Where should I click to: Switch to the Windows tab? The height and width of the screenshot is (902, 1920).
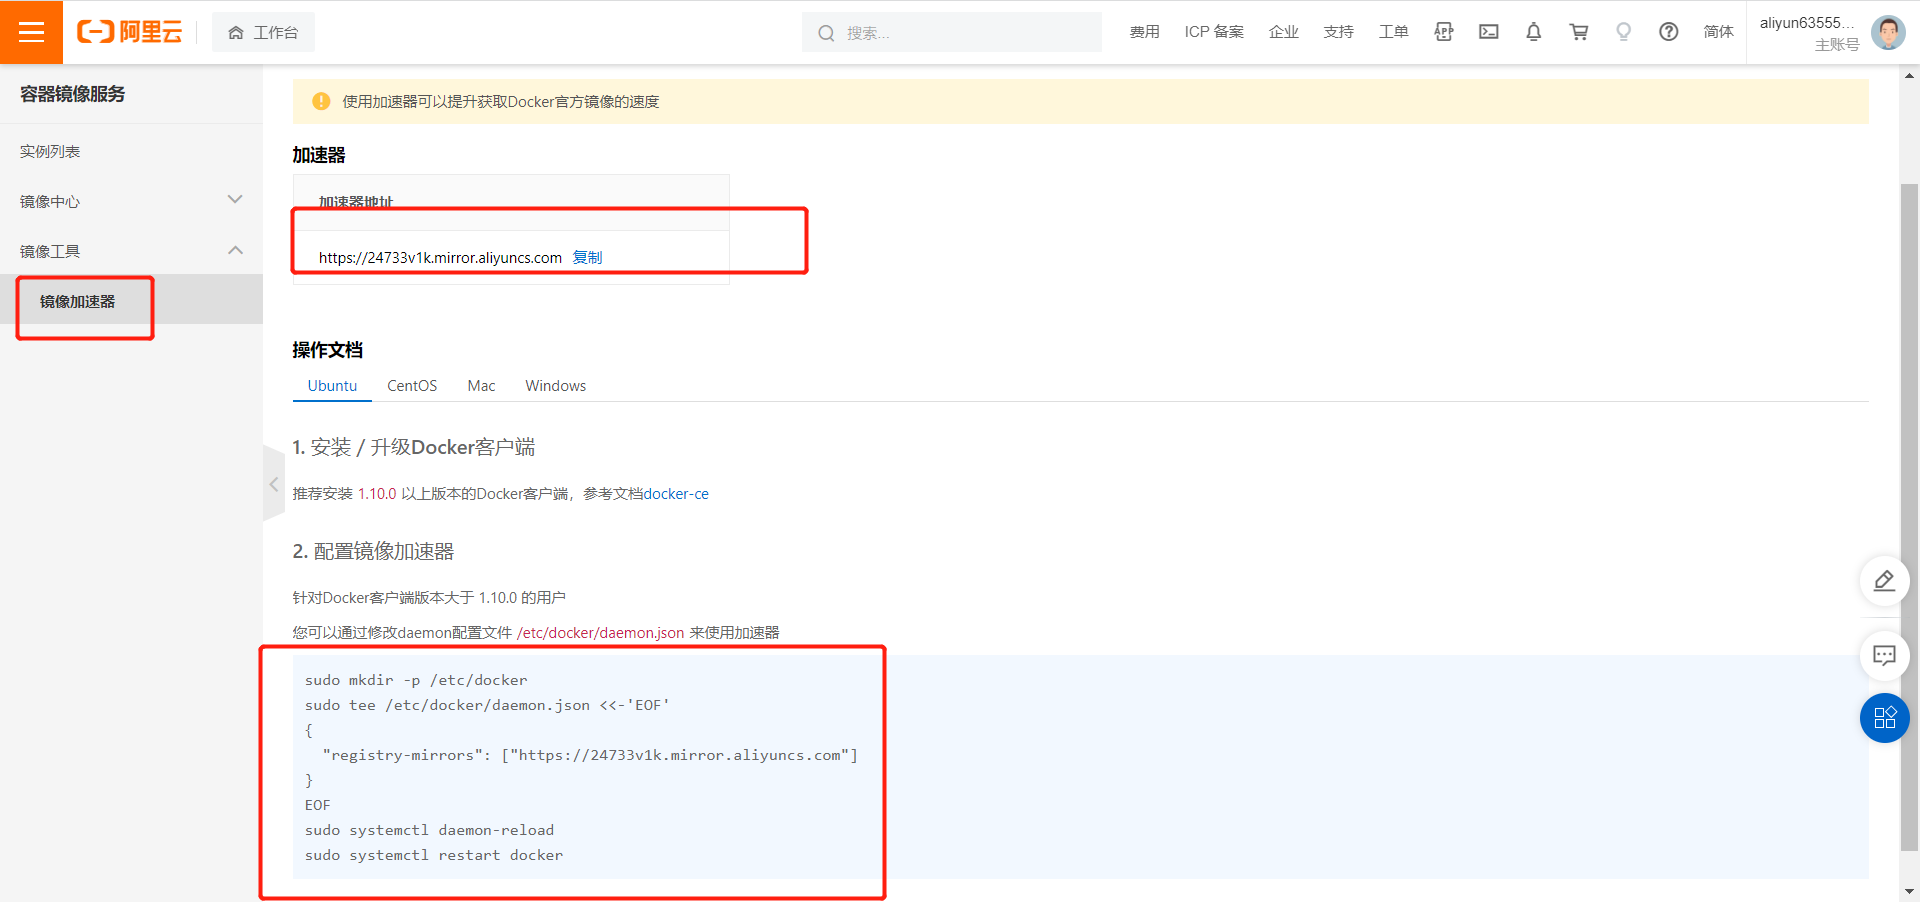556,386
